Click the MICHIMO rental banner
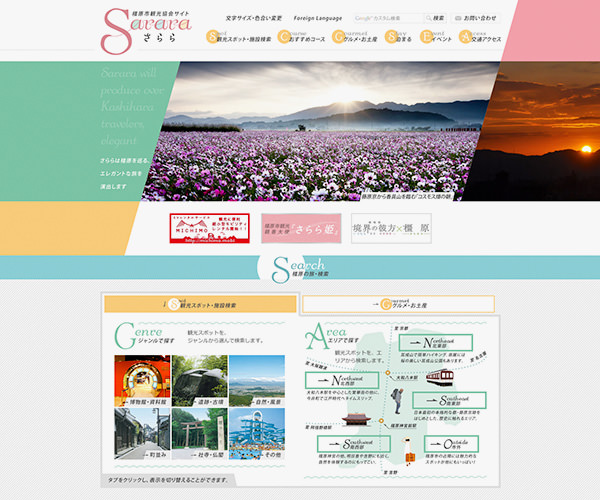This screenshot has width=600, height=500. click(210, 228)
